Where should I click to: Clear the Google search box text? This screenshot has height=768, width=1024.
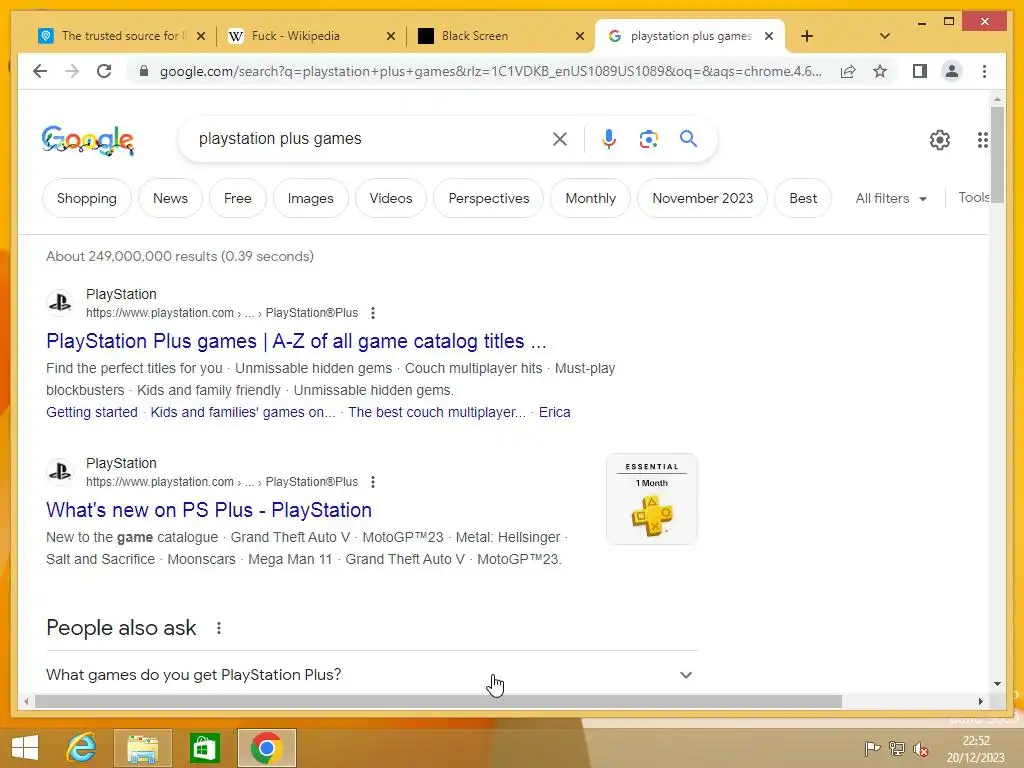click(x=560, y=138)
